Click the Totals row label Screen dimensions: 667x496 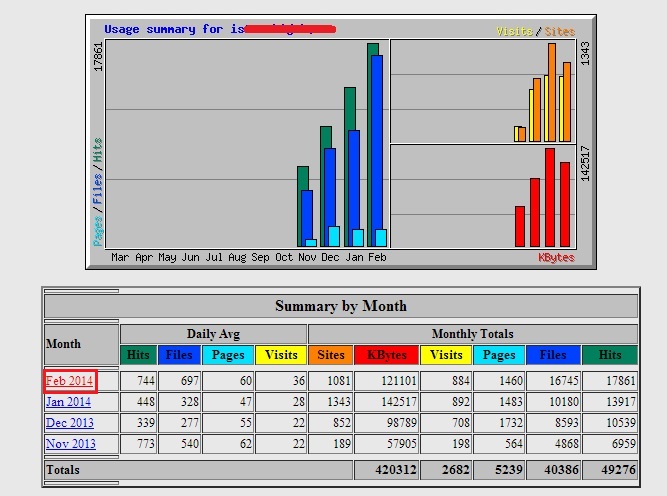[63, 469]
